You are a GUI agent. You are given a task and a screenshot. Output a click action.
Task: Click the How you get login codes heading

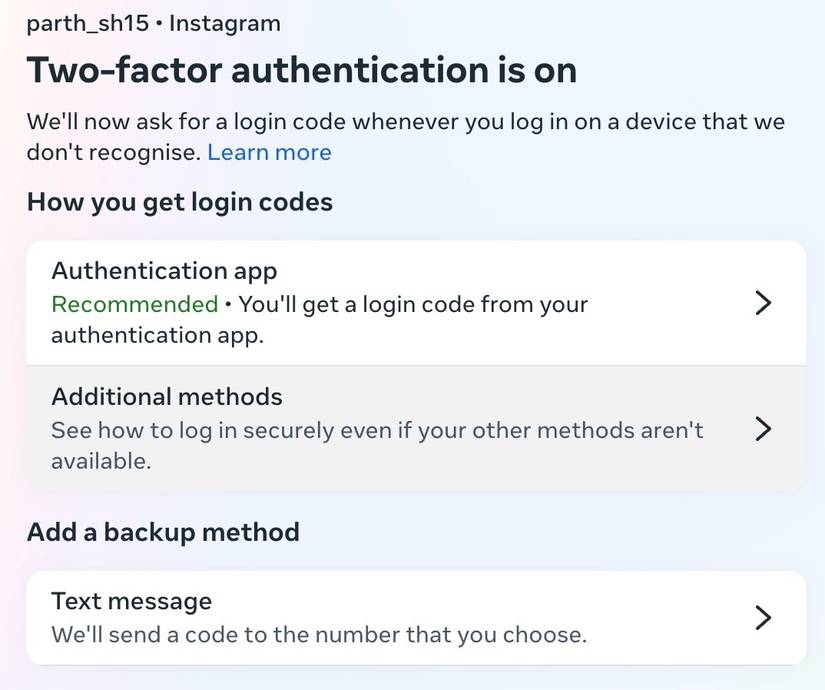point(179,201)
